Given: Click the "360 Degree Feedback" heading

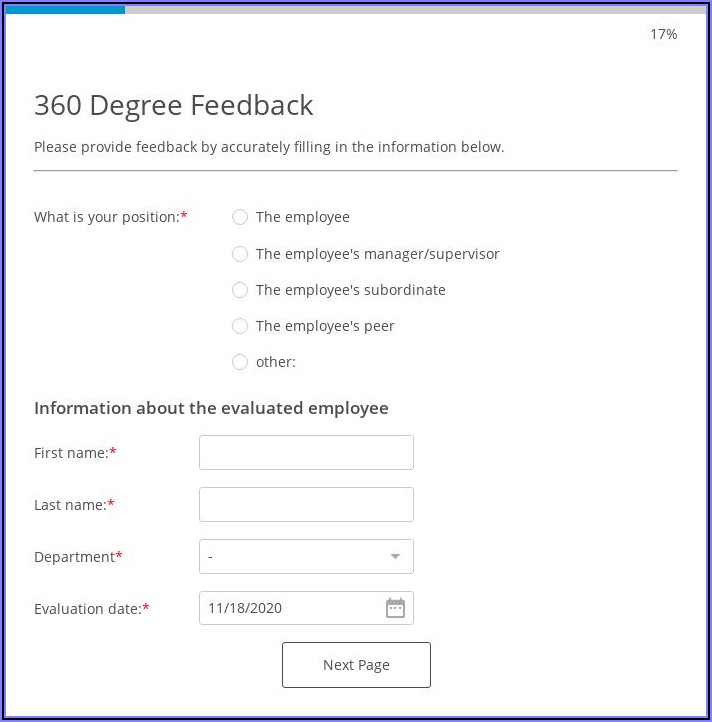Looking at the screenshot, I should (x=173, y=105).
